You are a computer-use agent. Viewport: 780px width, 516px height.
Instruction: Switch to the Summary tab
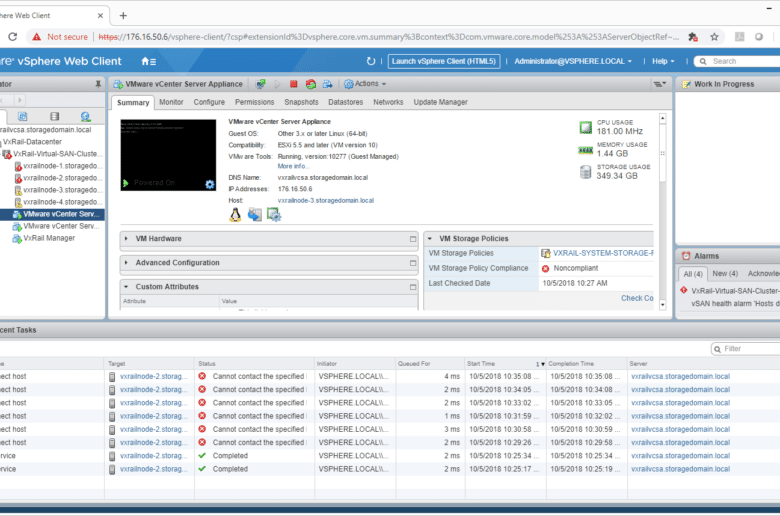coord(133,103)
